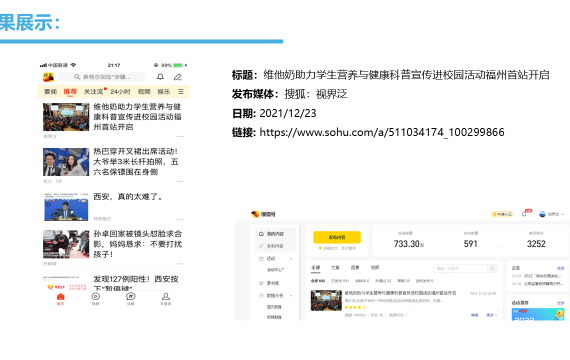Open the hamburger channel list in the phone app
Image resolution: width=570 pixels, height=360 pixels.
pos(181,92)
